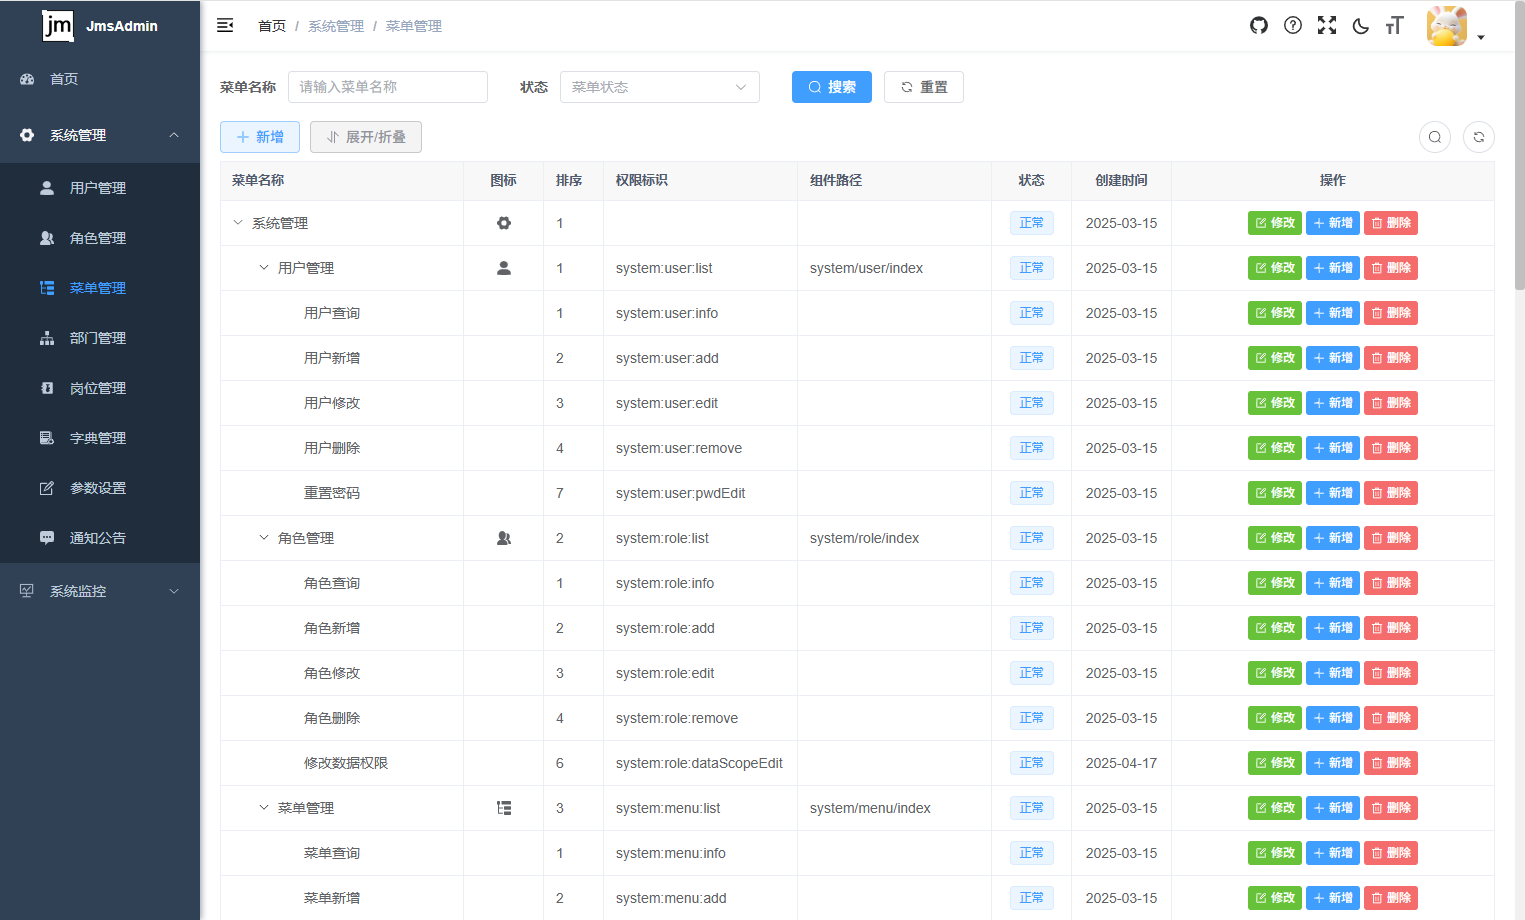Collapse the 菜单管理 tree row chevron
This screenshot has height=920, width=1525.
264,808
